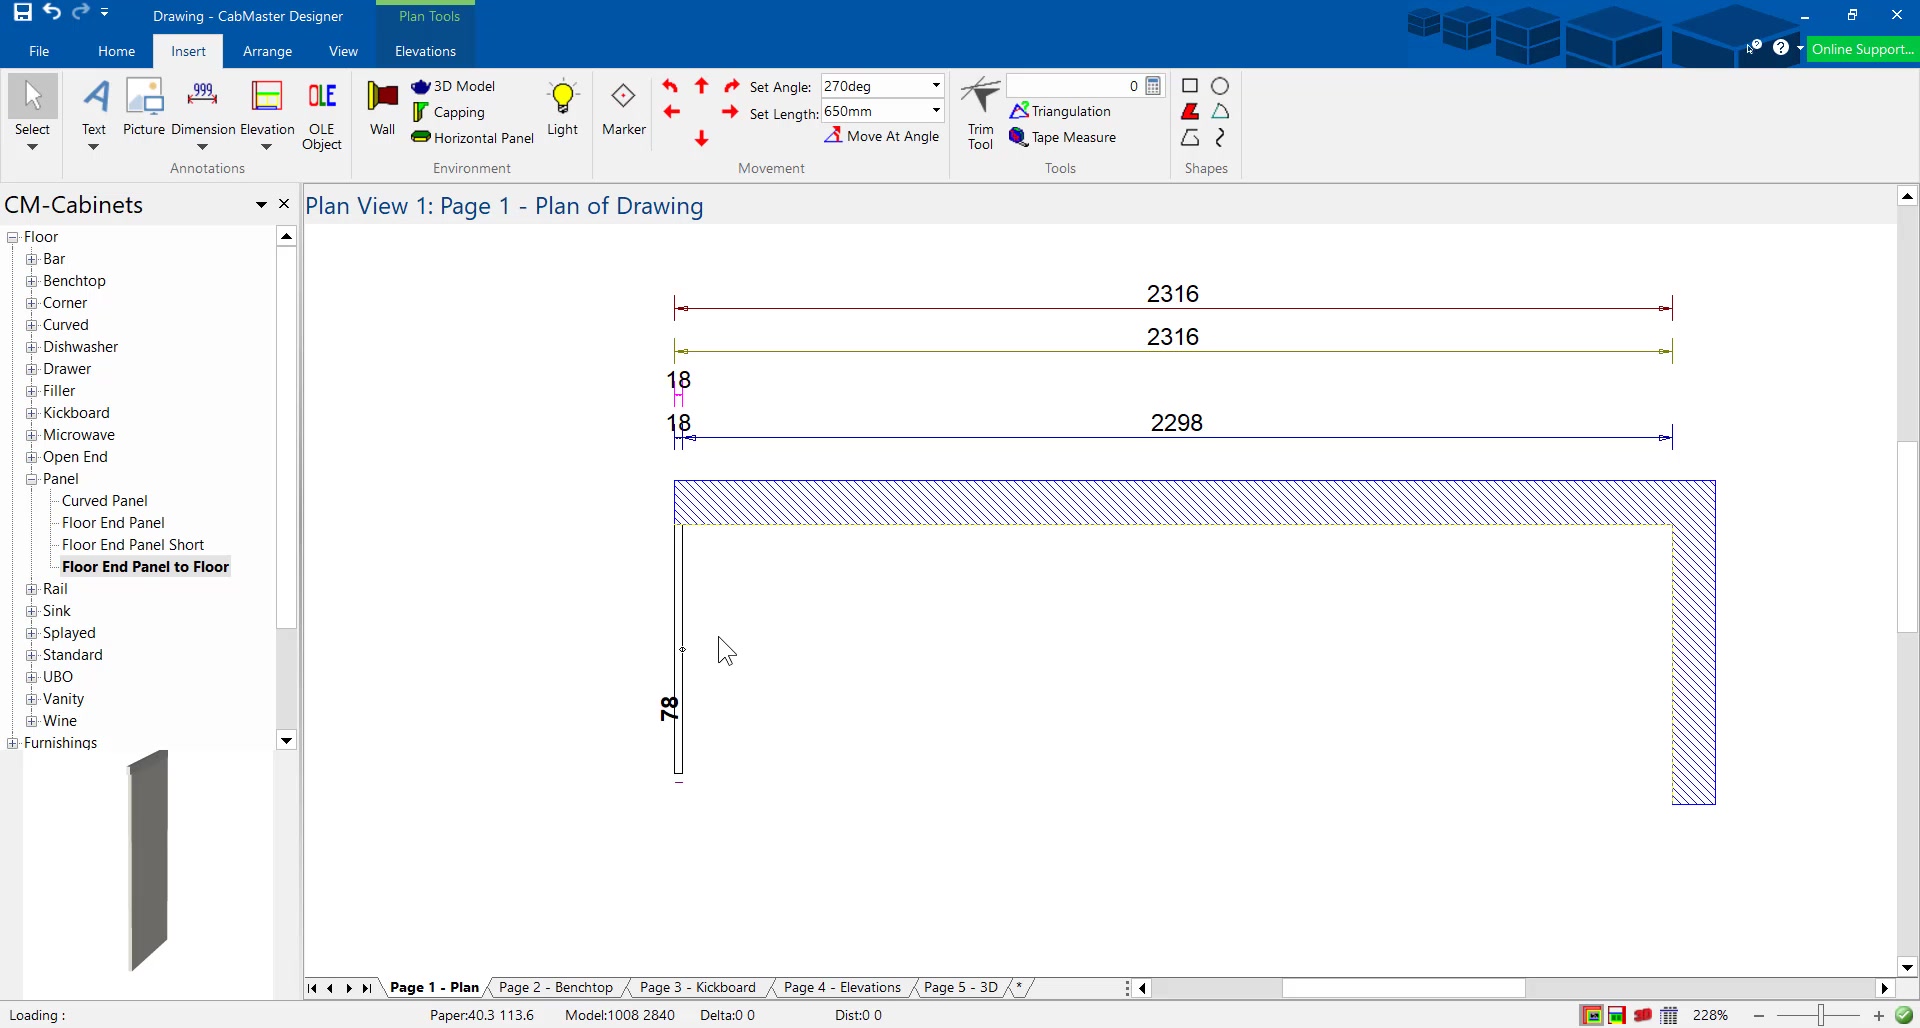Insert a Text annotation
This screenshot has width=1920, height=1028.
[x=94, y=107]
